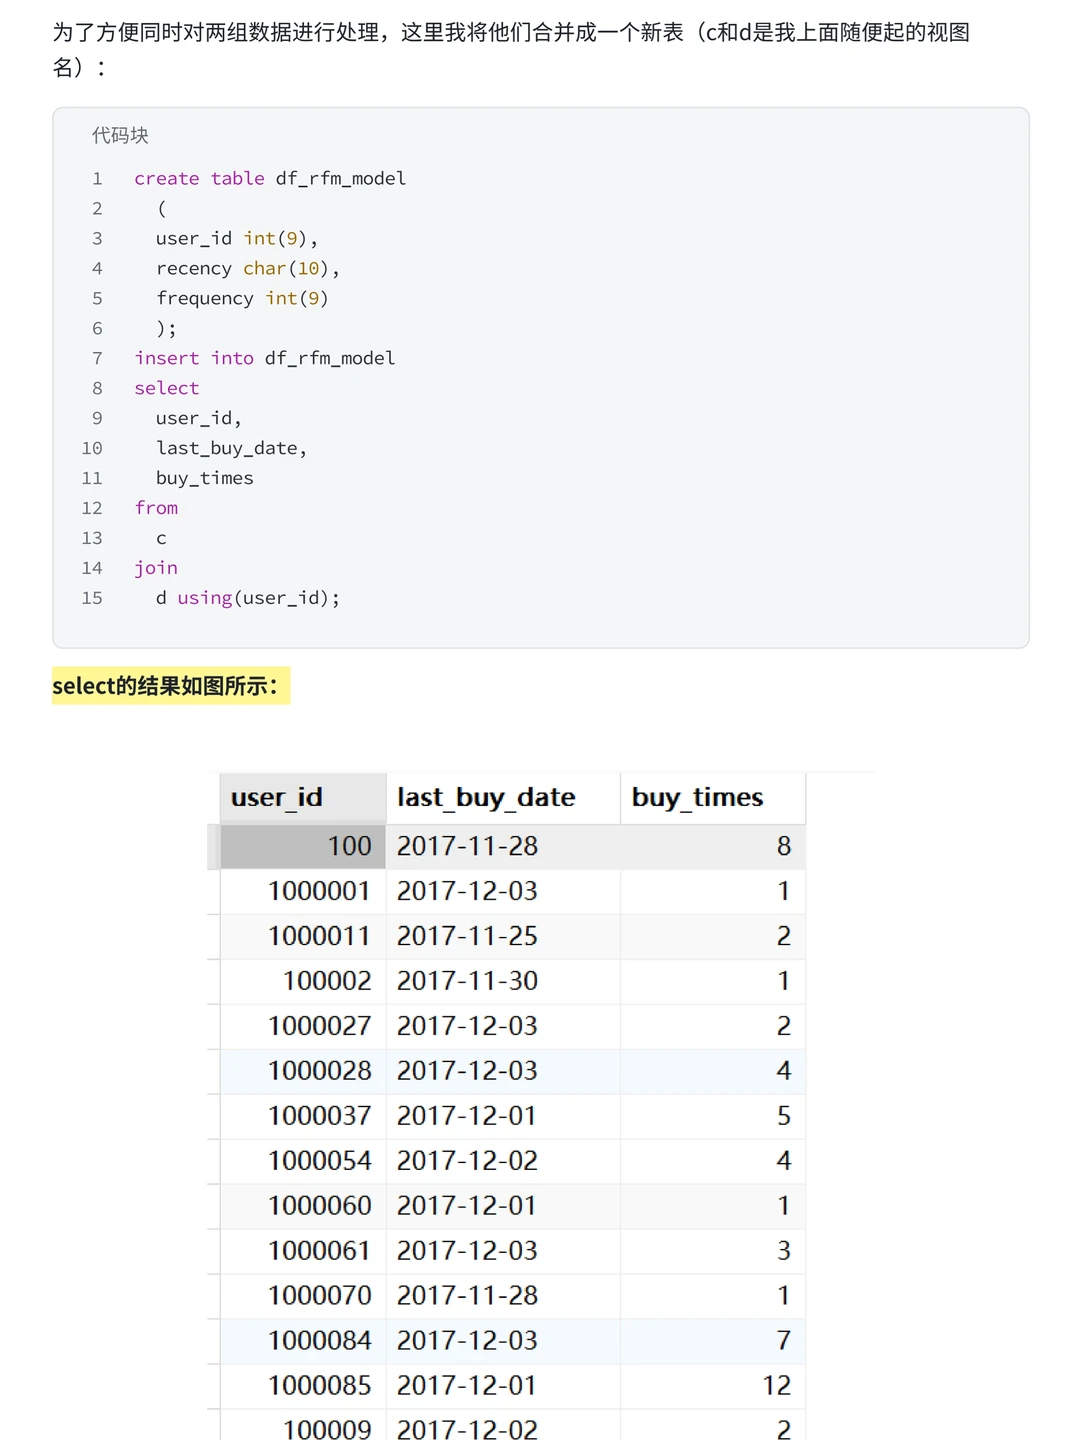
Task: Click line number 7 in code block
Action: (x=97, y=358)
